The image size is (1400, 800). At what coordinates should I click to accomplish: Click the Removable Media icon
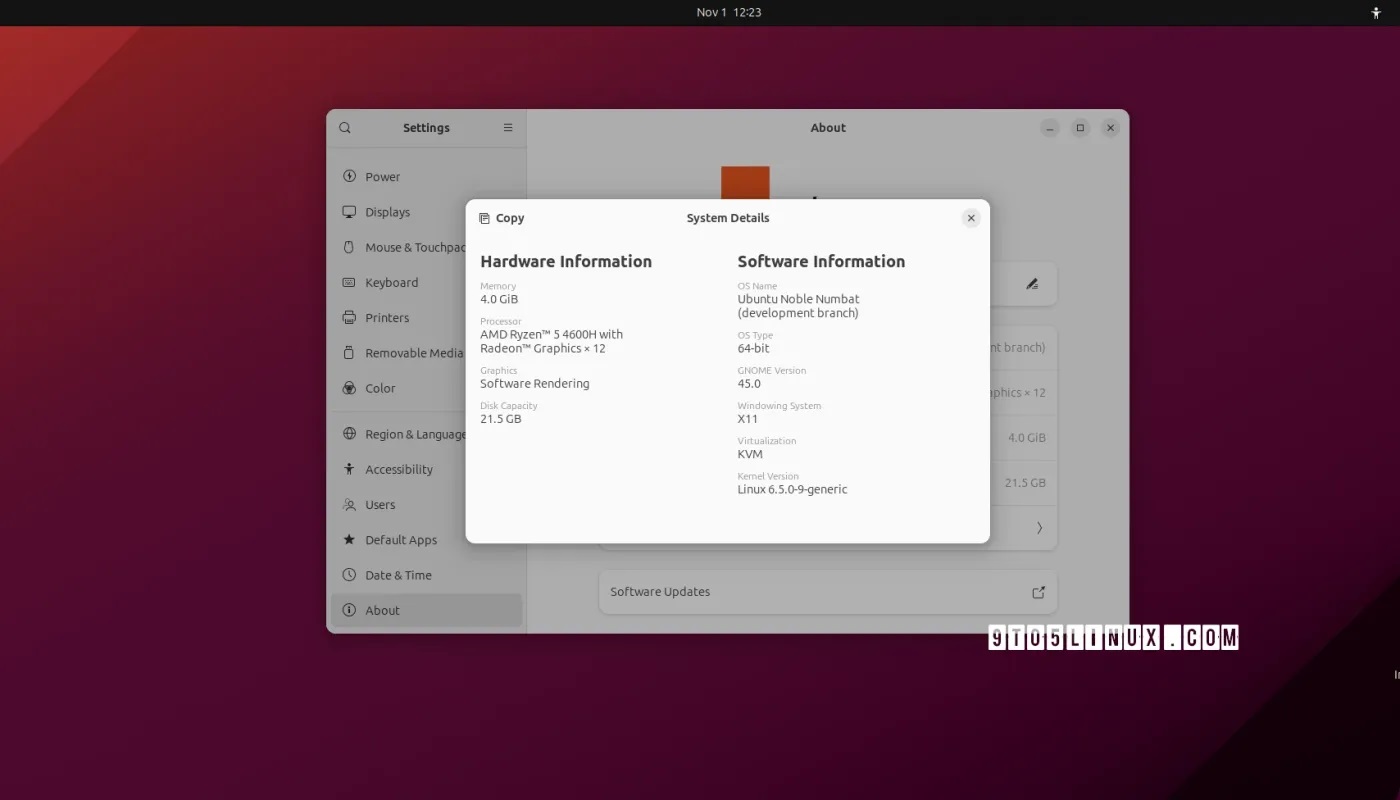349,353
